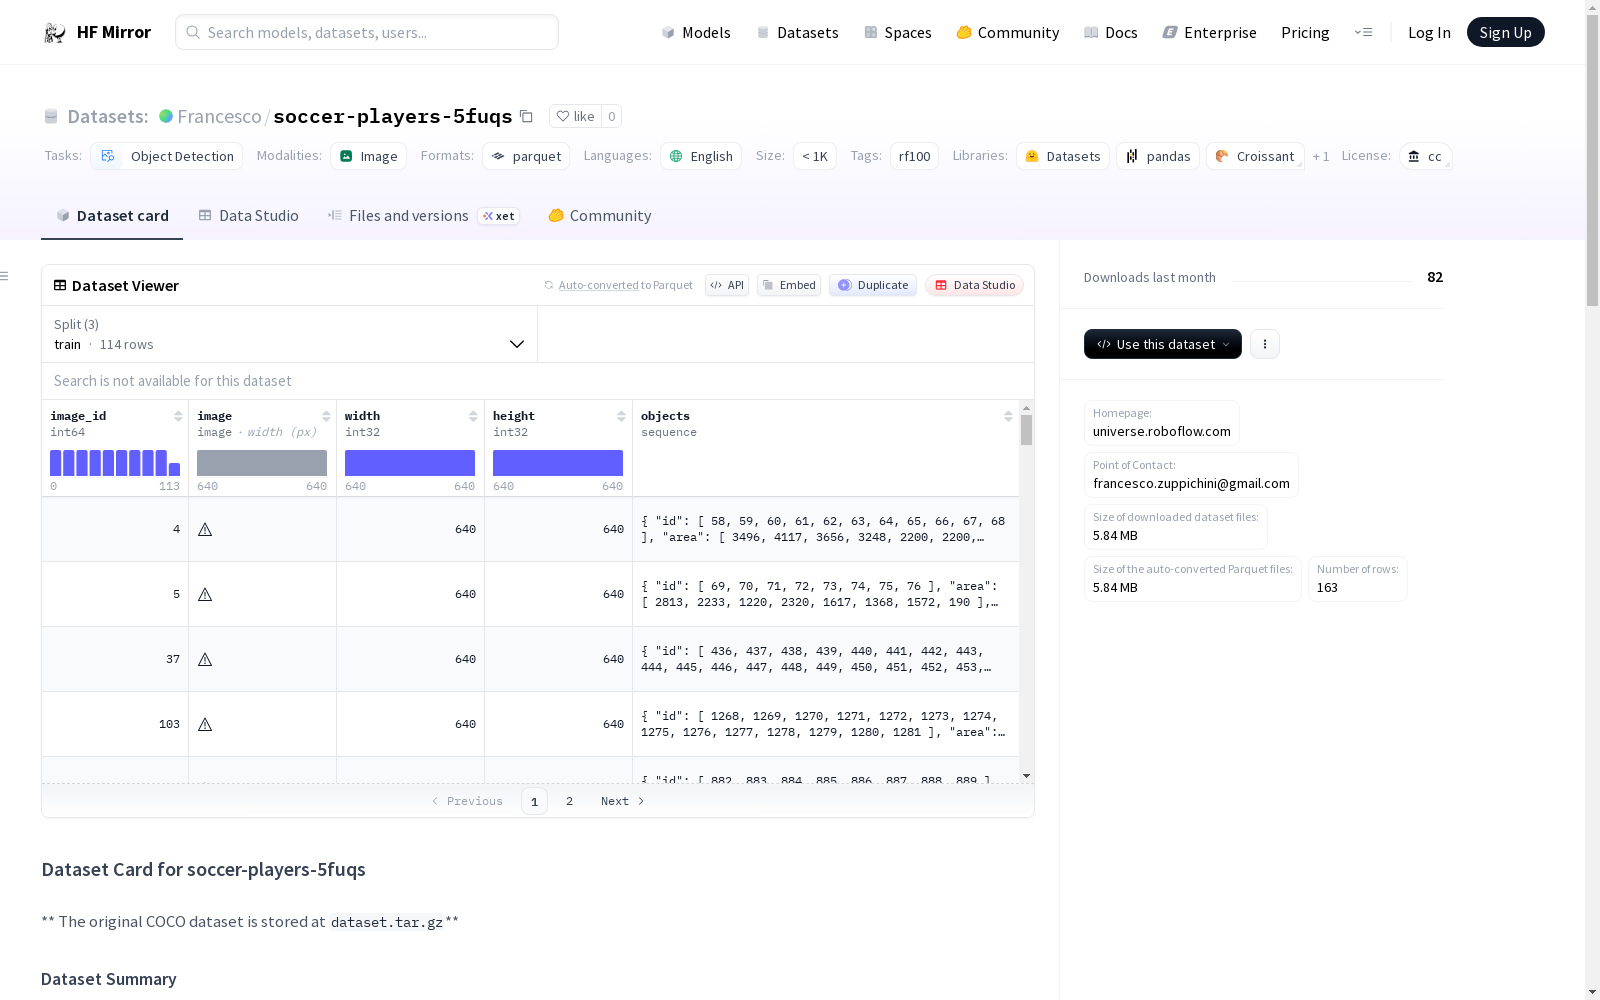Screen dimensions: 1600x1000
Task: Click the Sign Up button
Action: pyautogui.click(x=1505, y=32)
